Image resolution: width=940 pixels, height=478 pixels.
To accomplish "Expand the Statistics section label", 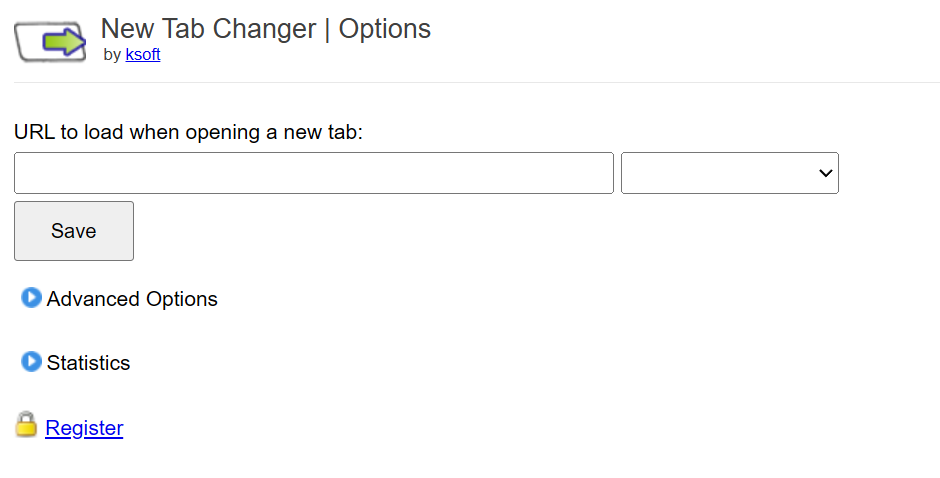I will [88, 363].
